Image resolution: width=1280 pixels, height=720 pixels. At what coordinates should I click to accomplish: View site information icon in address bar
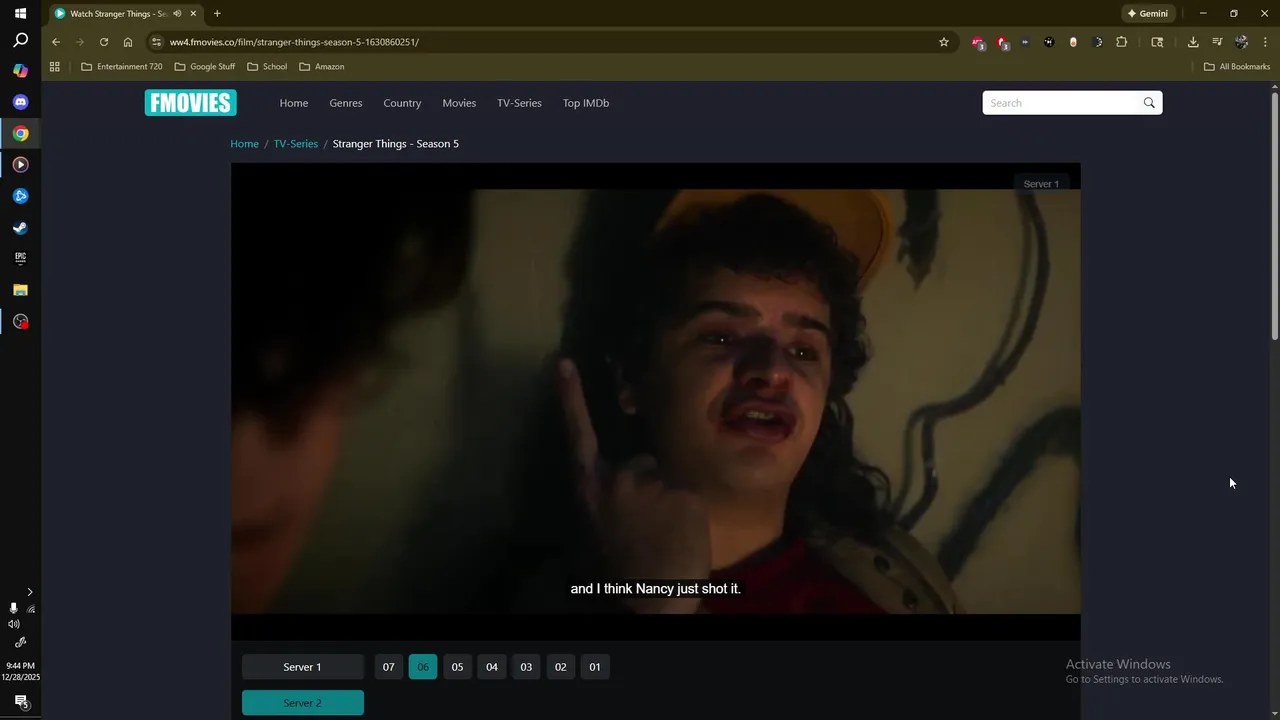(156, 42)
